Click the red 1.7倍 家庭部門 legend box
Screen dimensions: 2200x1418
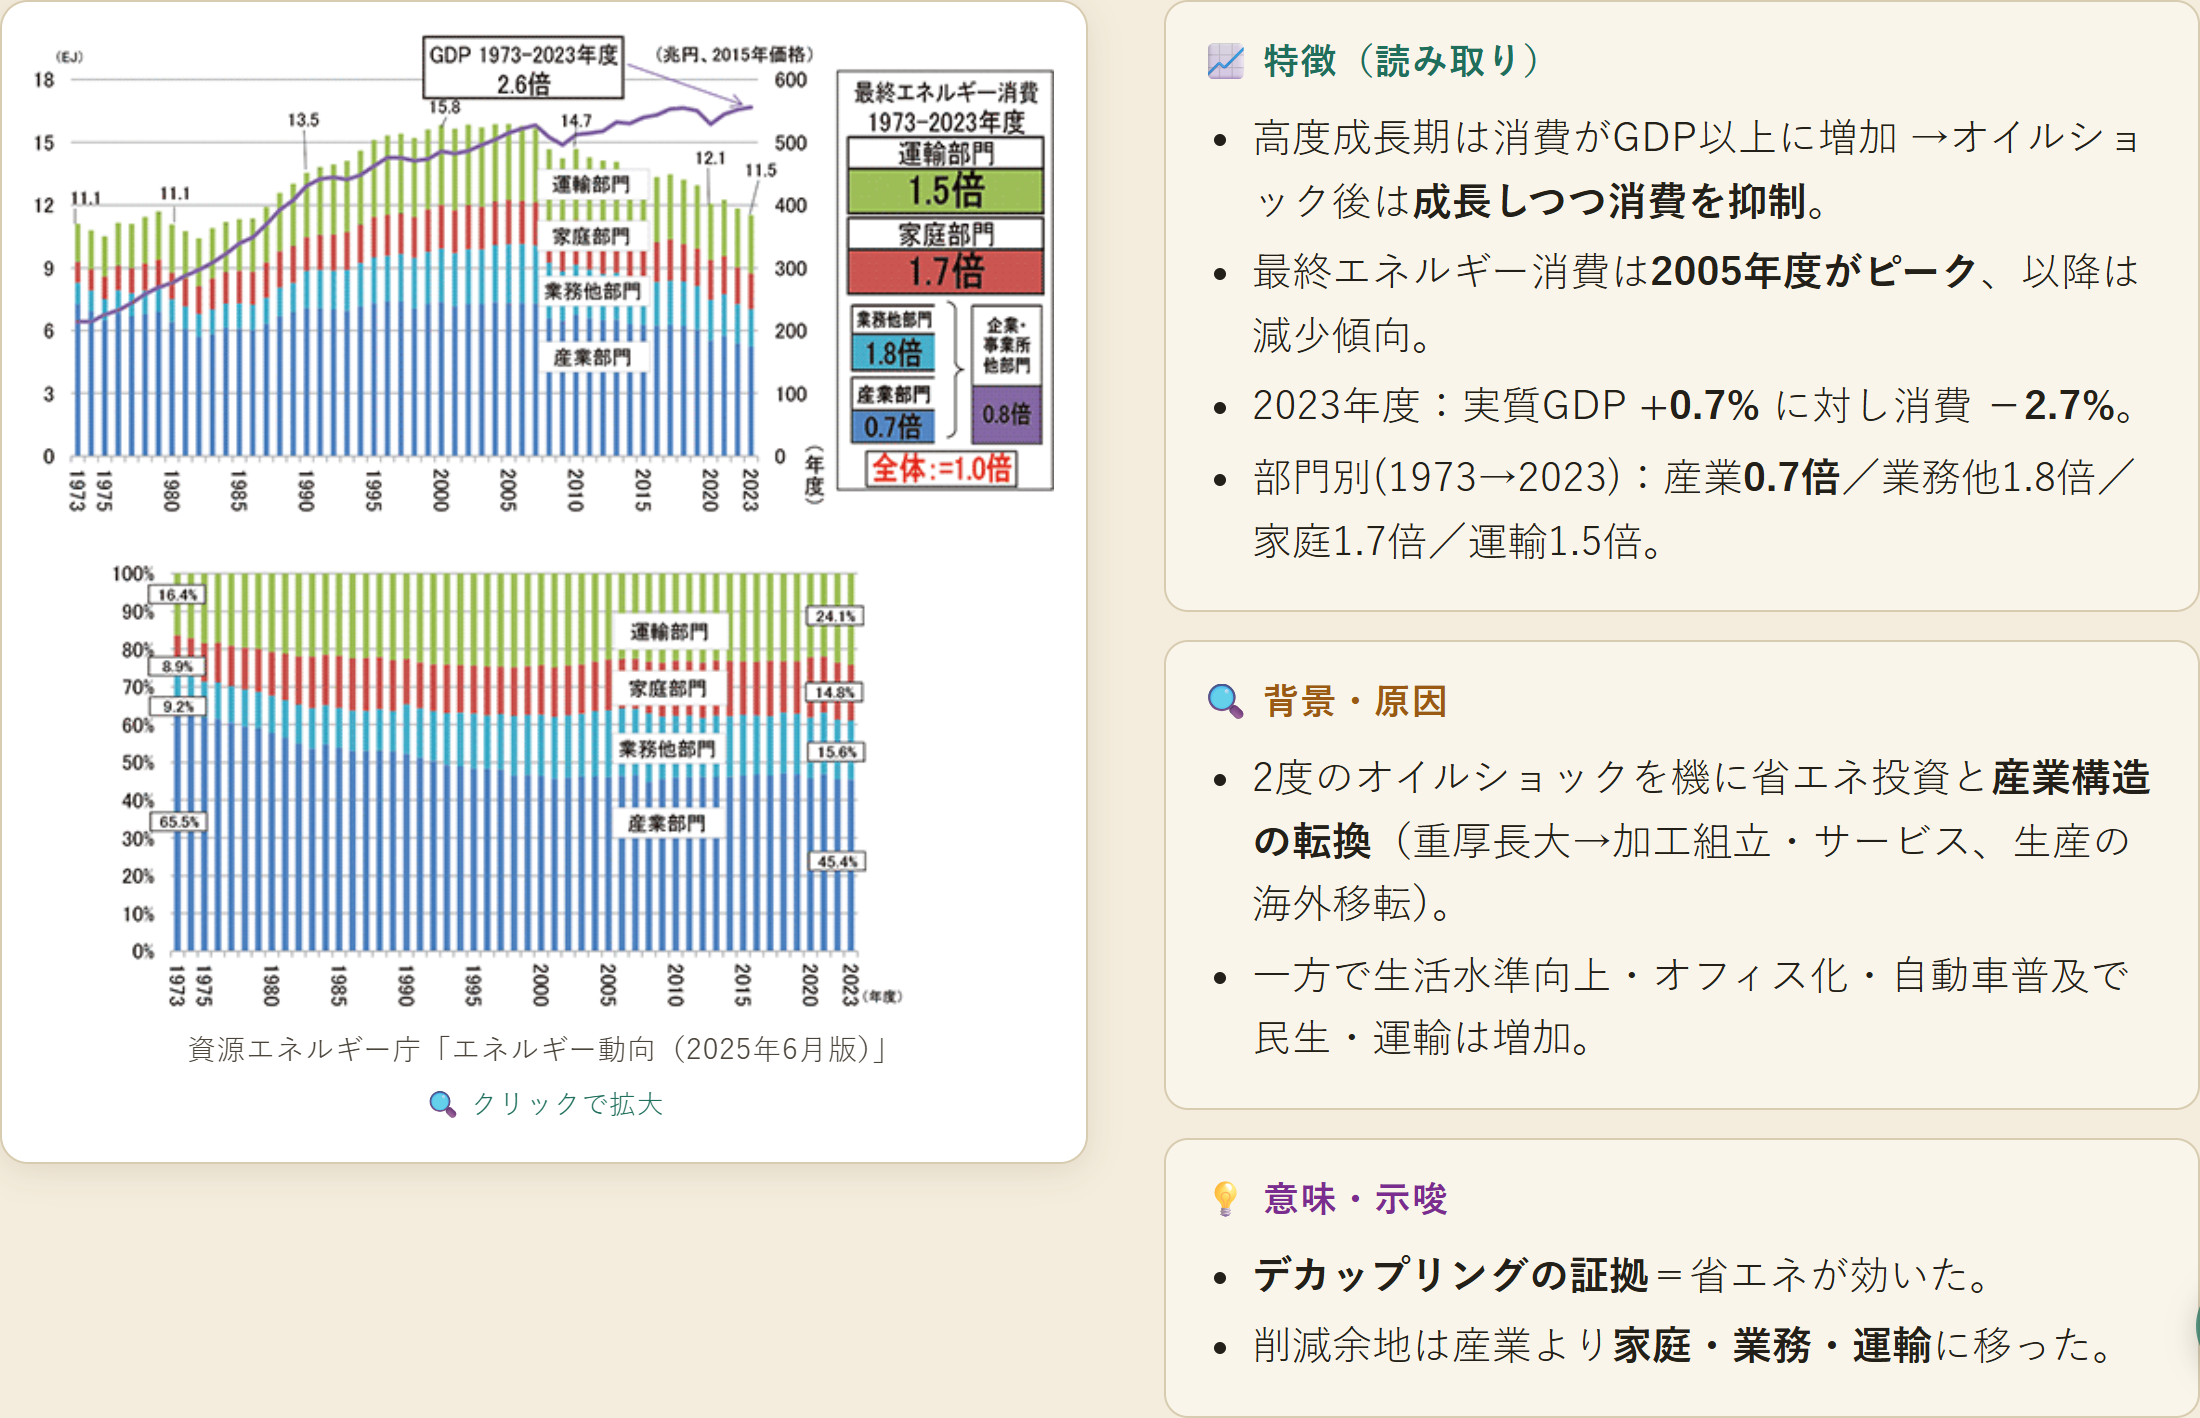[x=946, y=270]
